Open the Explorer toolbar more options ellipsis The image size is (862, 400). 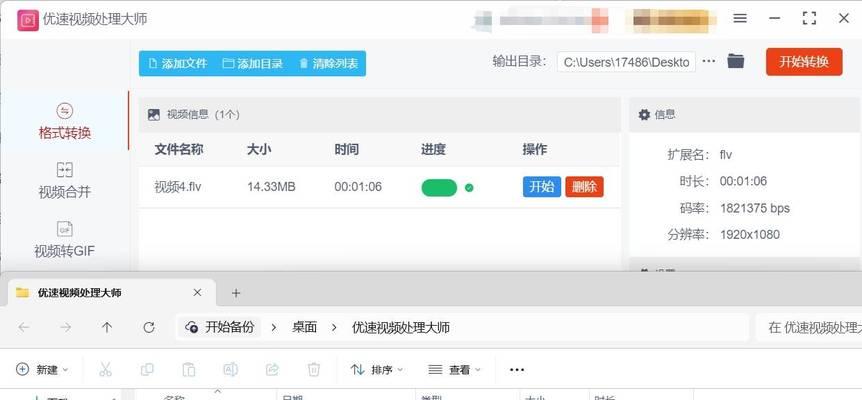pyautogui.click(x=517, y=370)
